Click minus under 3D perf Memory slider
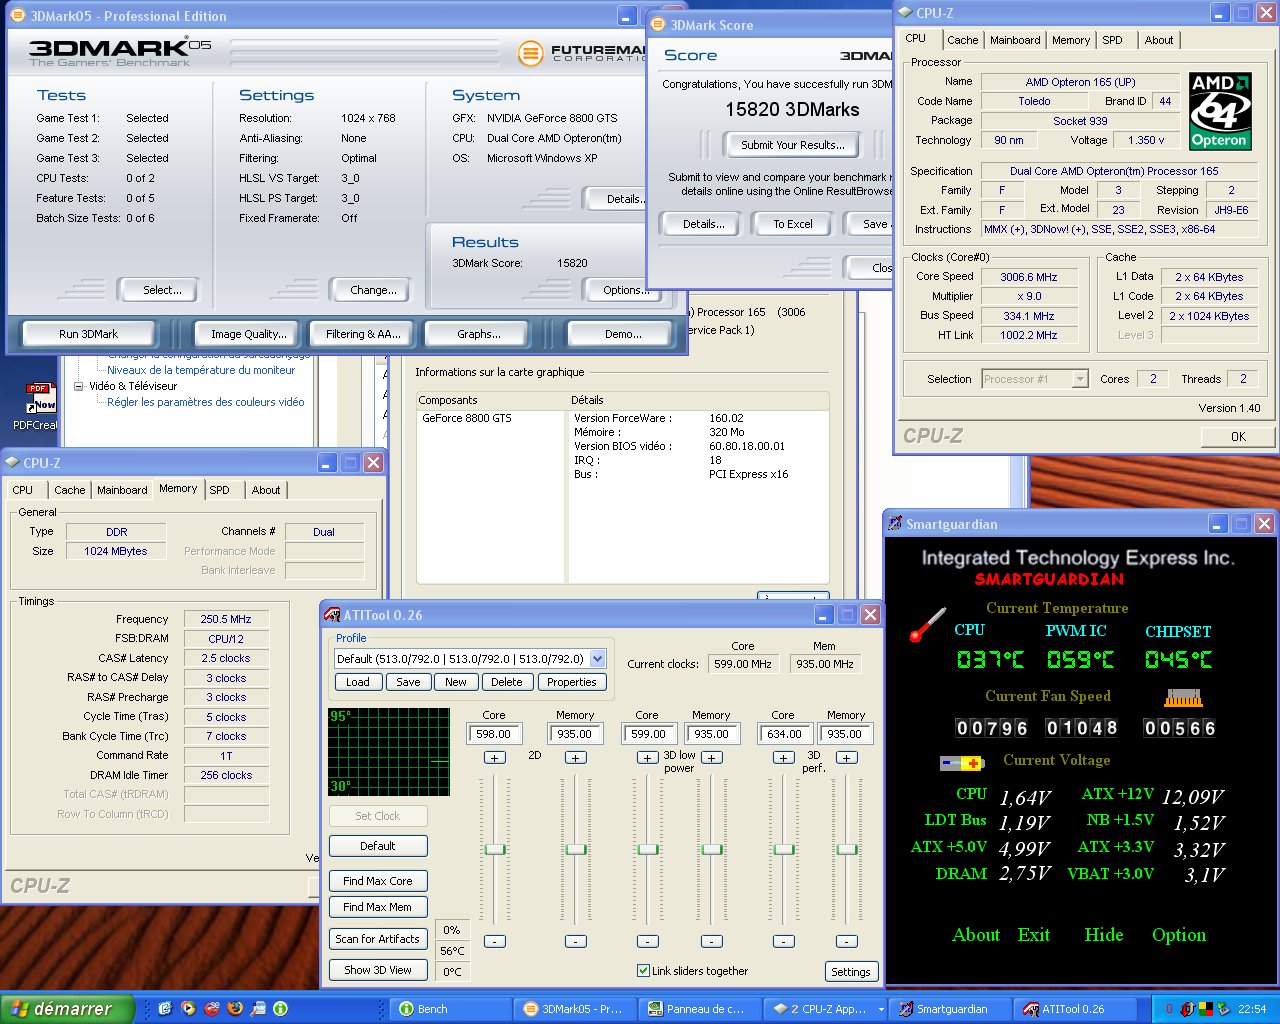This screenshot has width=1280, height=1024. pos(847,941)
